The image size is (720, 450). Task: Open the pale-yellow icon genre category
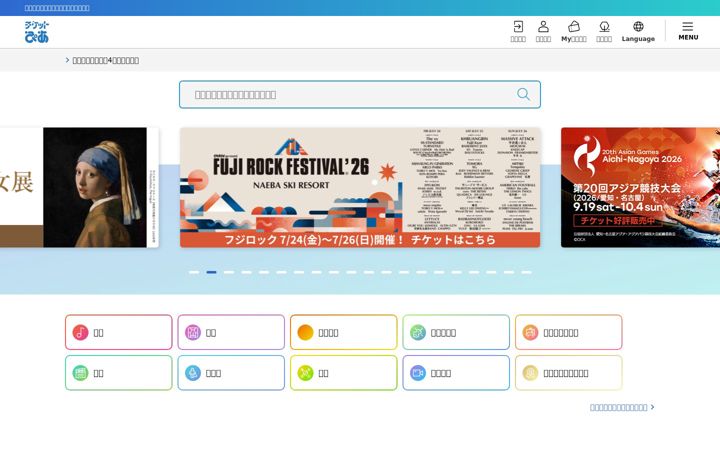tap(568, 372)
